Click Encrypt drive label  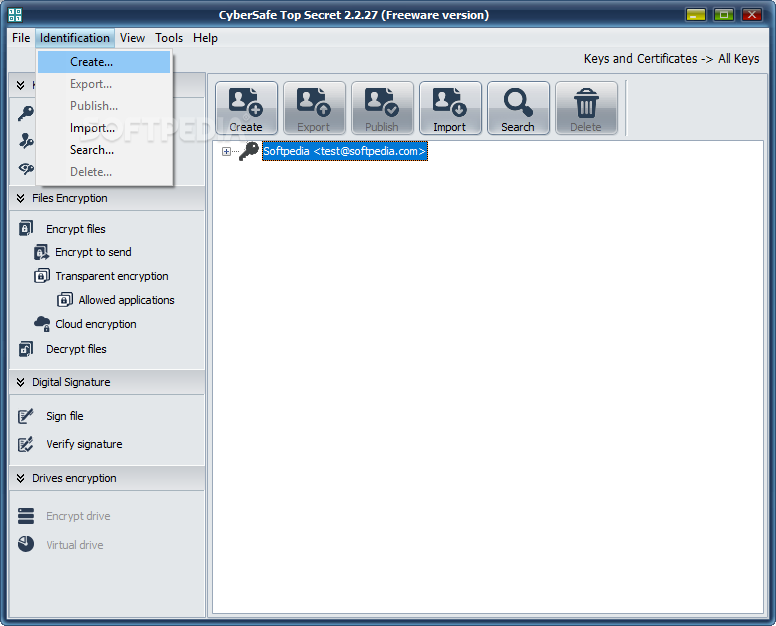pos(78,516)
